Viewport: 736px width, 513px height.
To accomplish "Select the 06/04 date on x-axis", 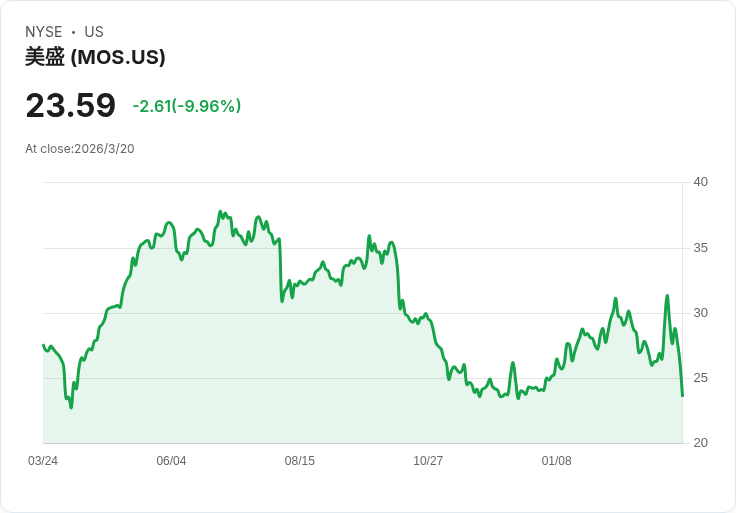I will [171, 461].
